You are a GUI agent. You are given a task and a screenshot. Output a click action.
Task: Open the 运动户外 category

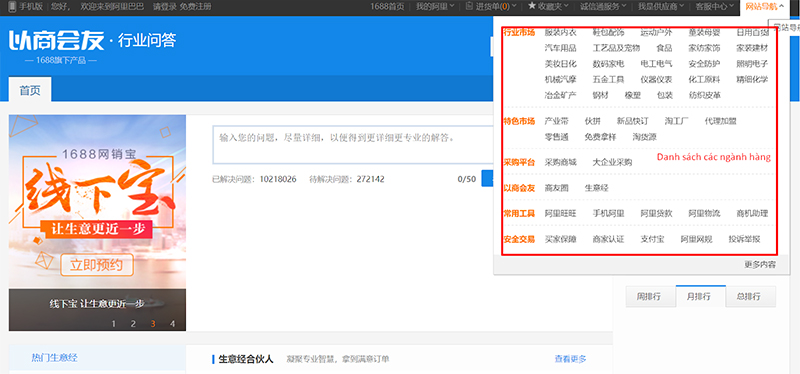(x=656, y=33)
